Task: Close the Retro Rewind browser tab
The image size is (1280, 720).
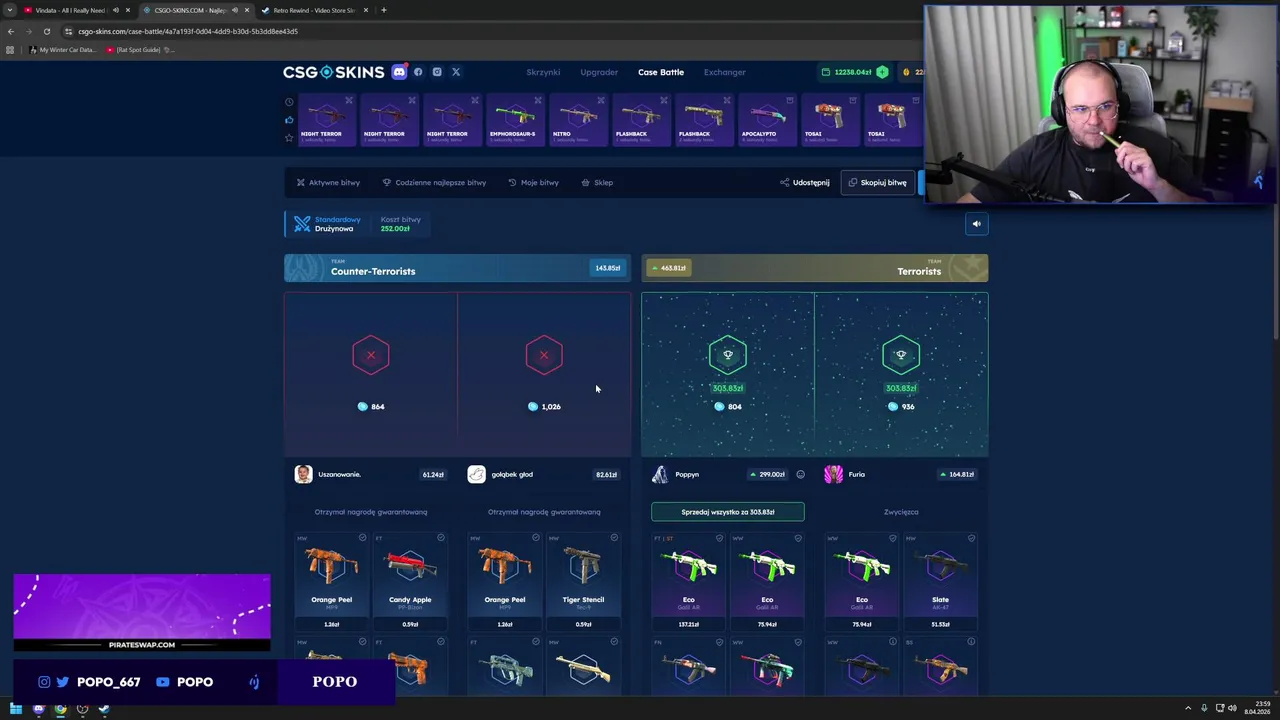Action: coord(366,10)
